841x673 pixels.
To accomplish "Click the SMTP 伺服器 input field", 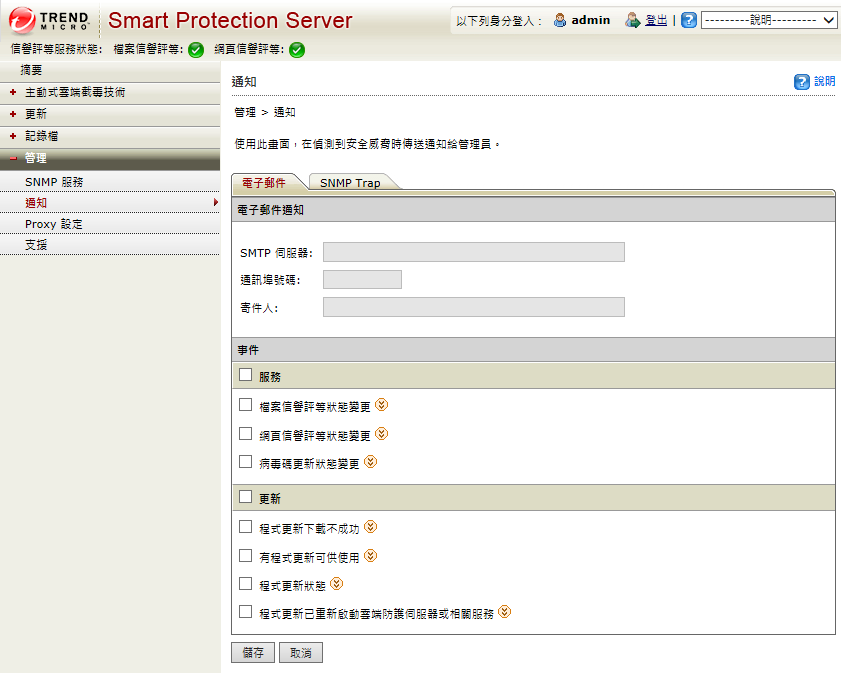I will 473,252.
